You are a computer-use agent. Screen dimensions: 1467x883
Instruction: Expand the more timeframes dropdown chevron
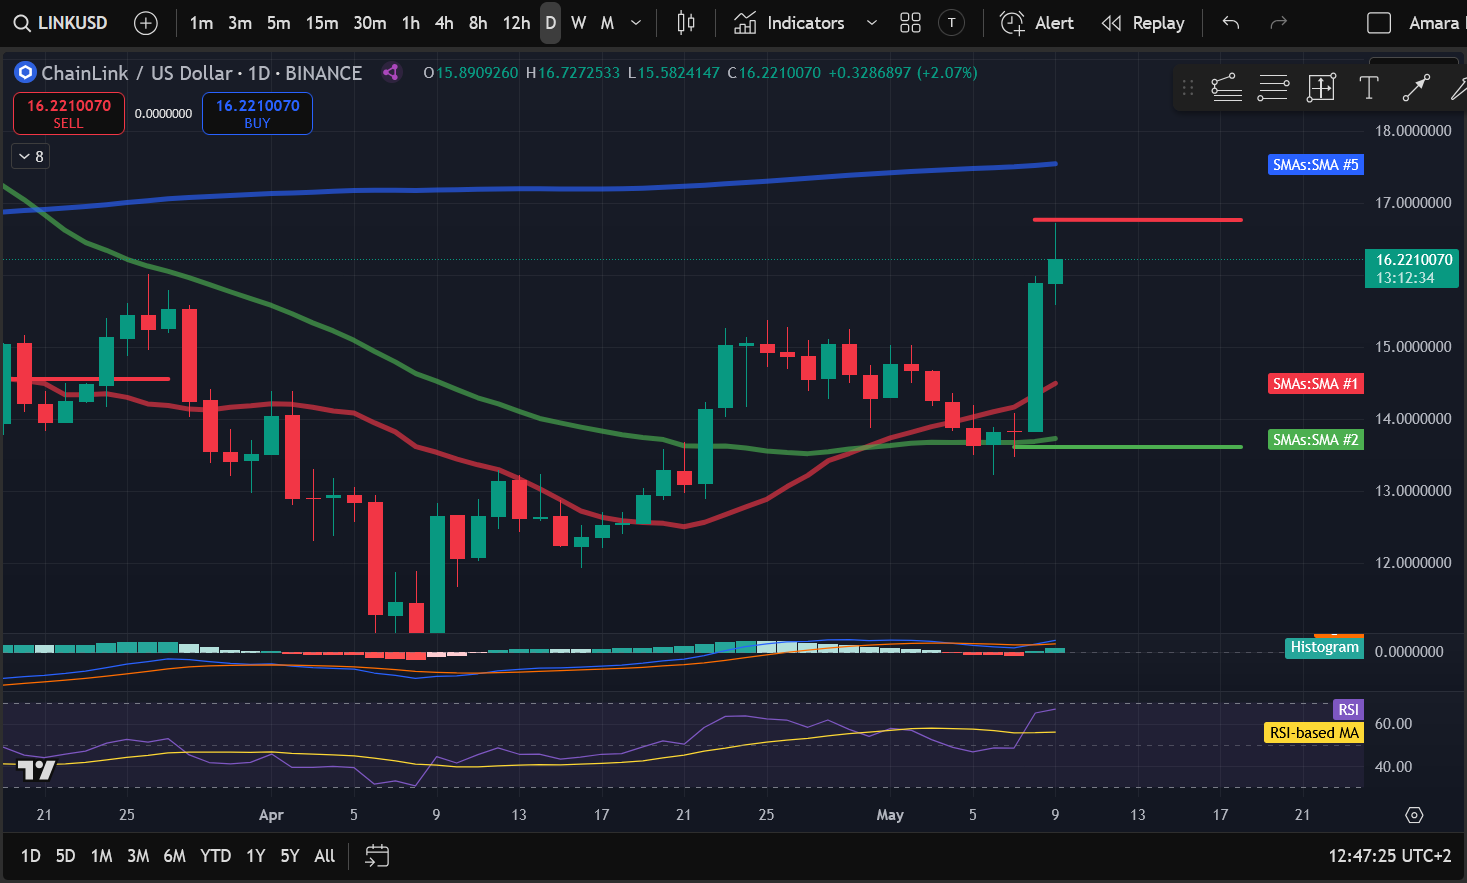click(636, 23)
